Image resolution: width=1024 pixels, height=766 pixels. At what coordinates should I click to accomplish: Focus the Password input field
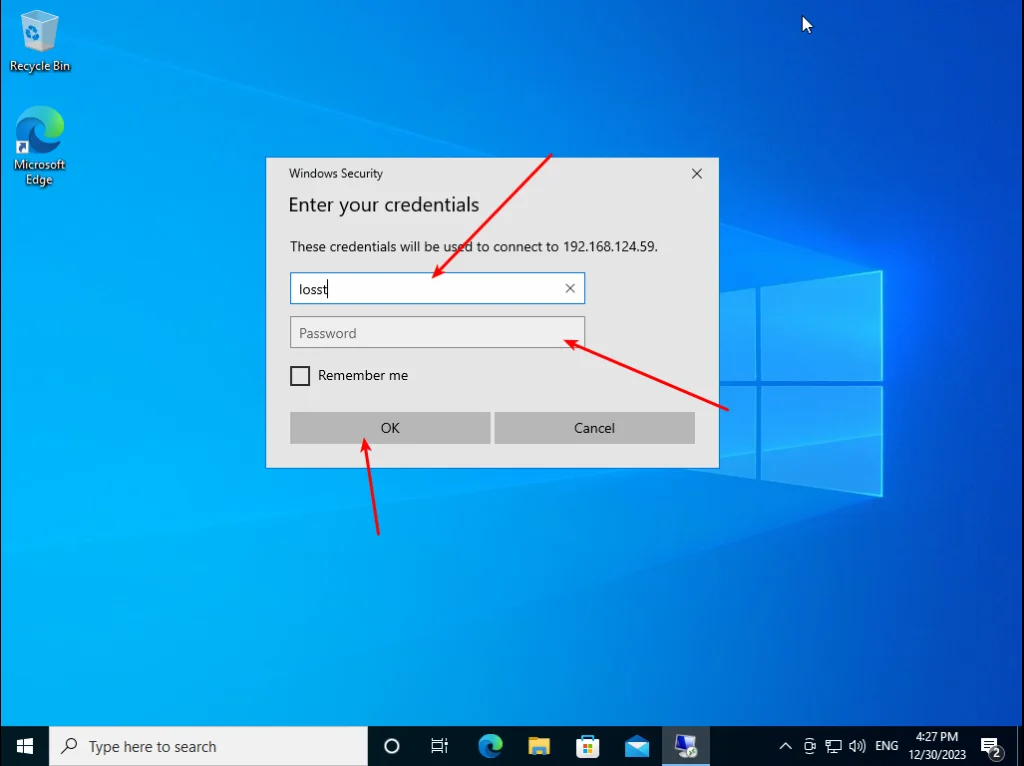click(x=437, y=332)
